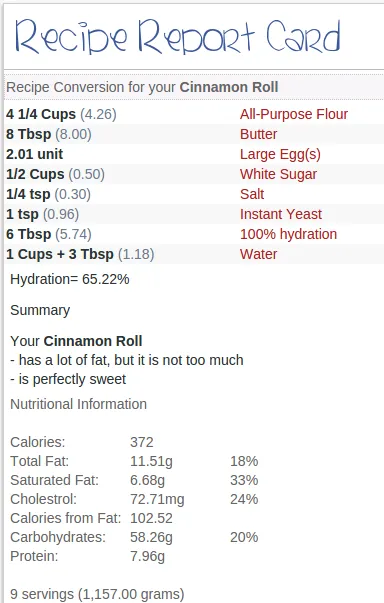This screenshot has height=603, width=384.
Task: Click the All-Purpose Flour ingredient link
Action: (x=294, y=114)
